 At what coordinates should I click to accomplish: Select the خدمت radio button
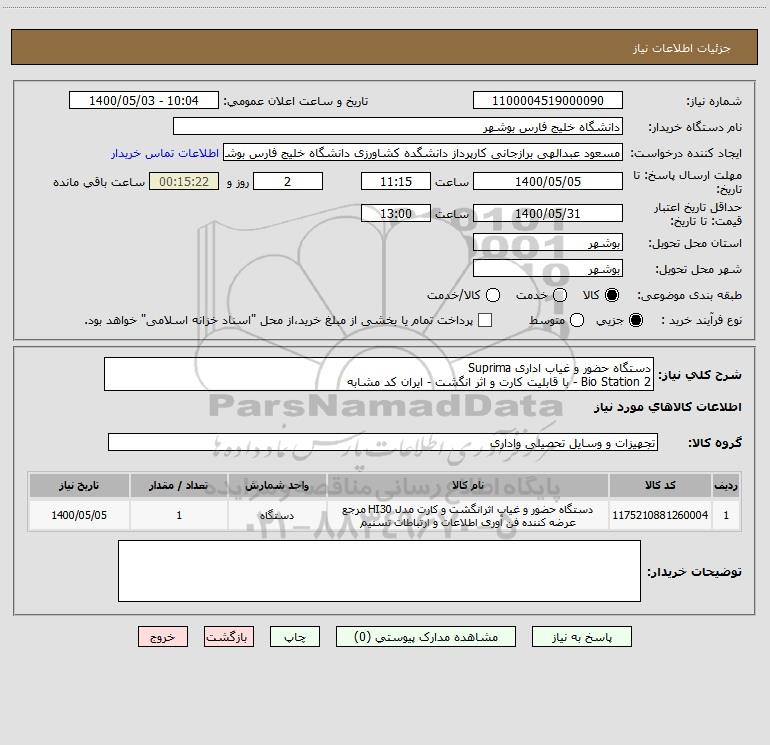[x=560, y=295]
